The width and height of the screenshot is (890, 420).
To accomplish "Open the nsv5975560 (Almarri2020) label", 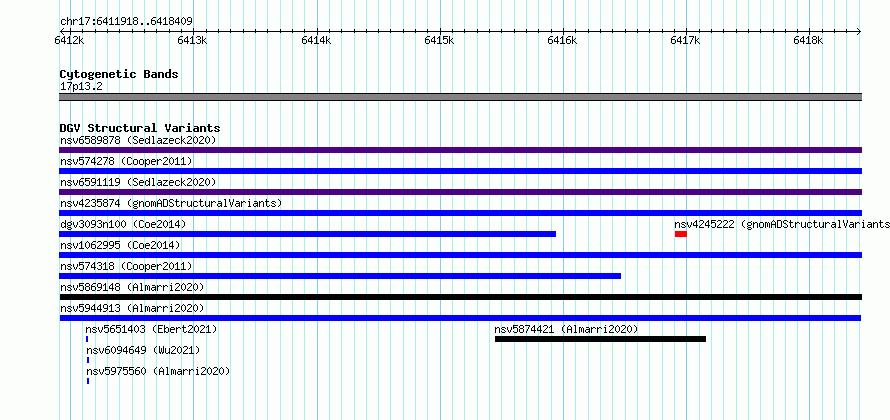I will pyautogui.click(x=158, y=371).
